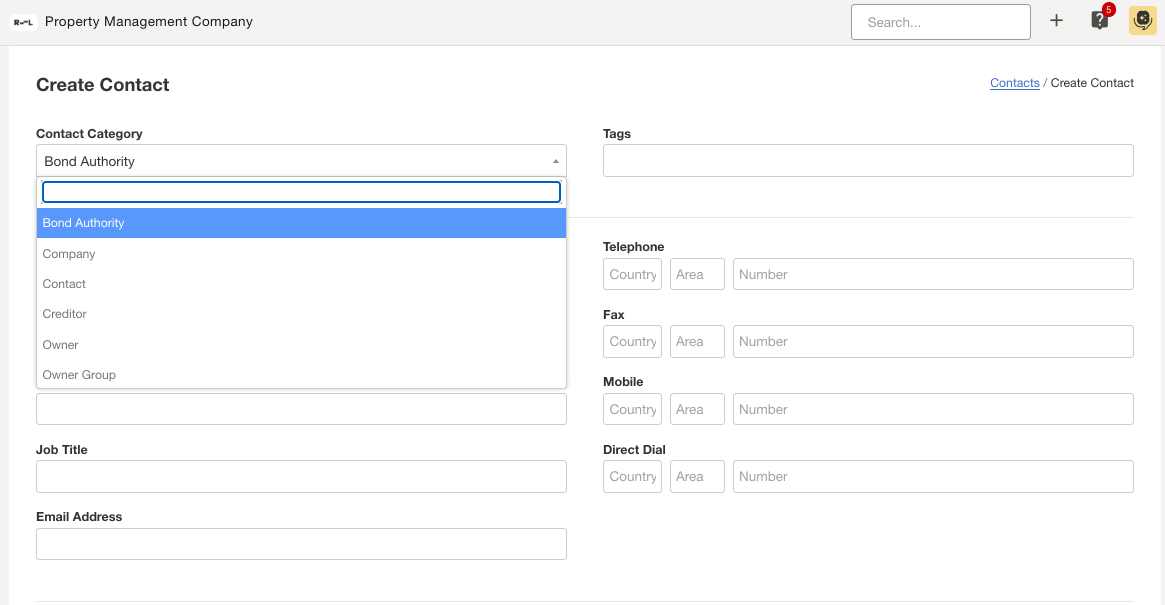Viewport: 1165px width, 605px height.
Task: Click the company logo in header
Action: [23, 22]
